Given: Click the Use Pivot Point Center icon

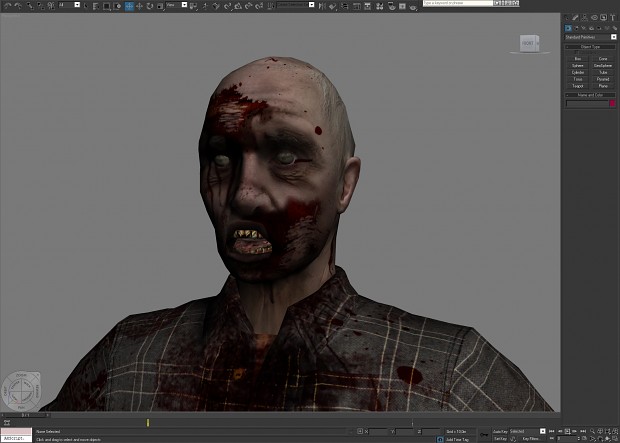Looking at the screenshot, I should (193, 6).
